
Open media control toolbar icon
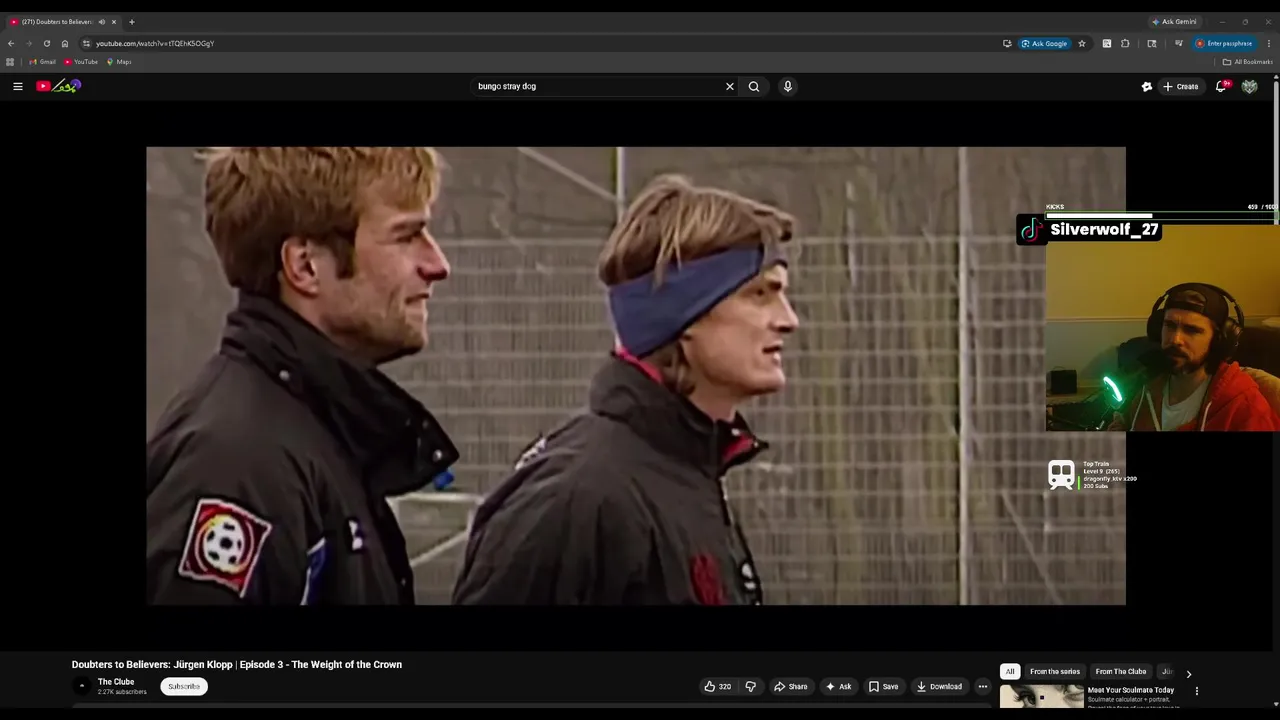coord(1178,43)
